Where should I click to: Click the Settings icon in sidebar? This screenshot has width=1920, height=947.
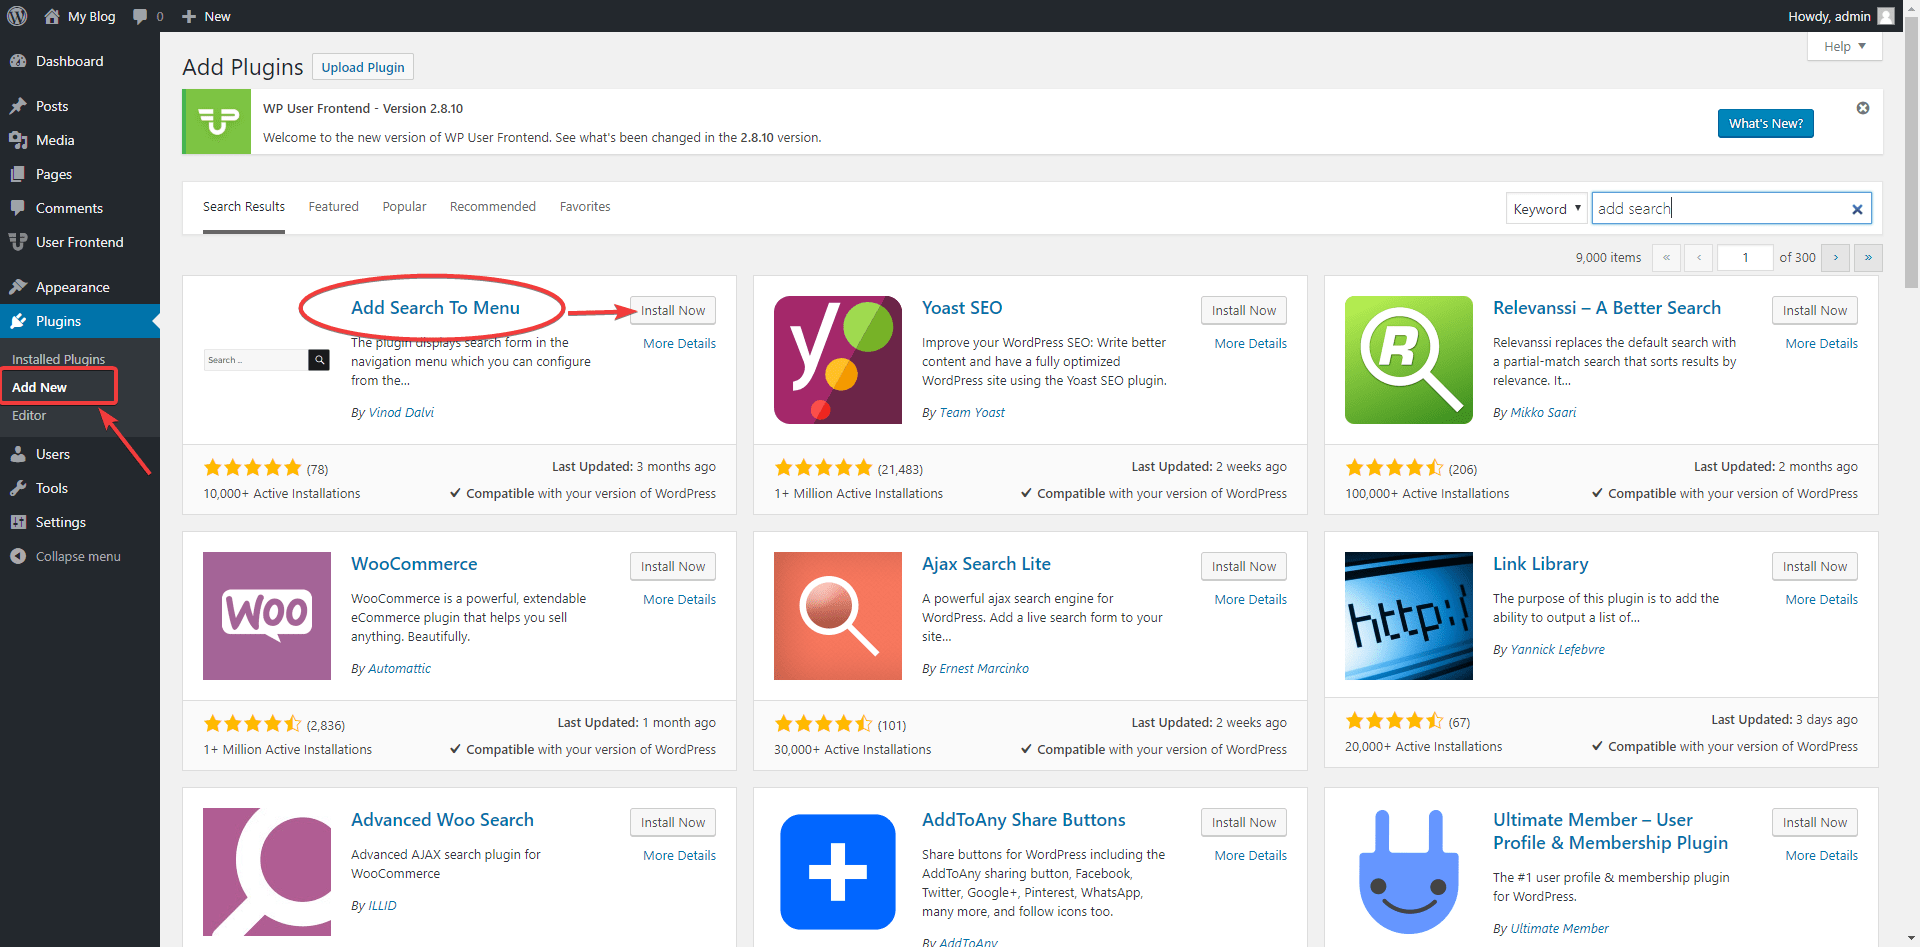[x=18, y=522]
